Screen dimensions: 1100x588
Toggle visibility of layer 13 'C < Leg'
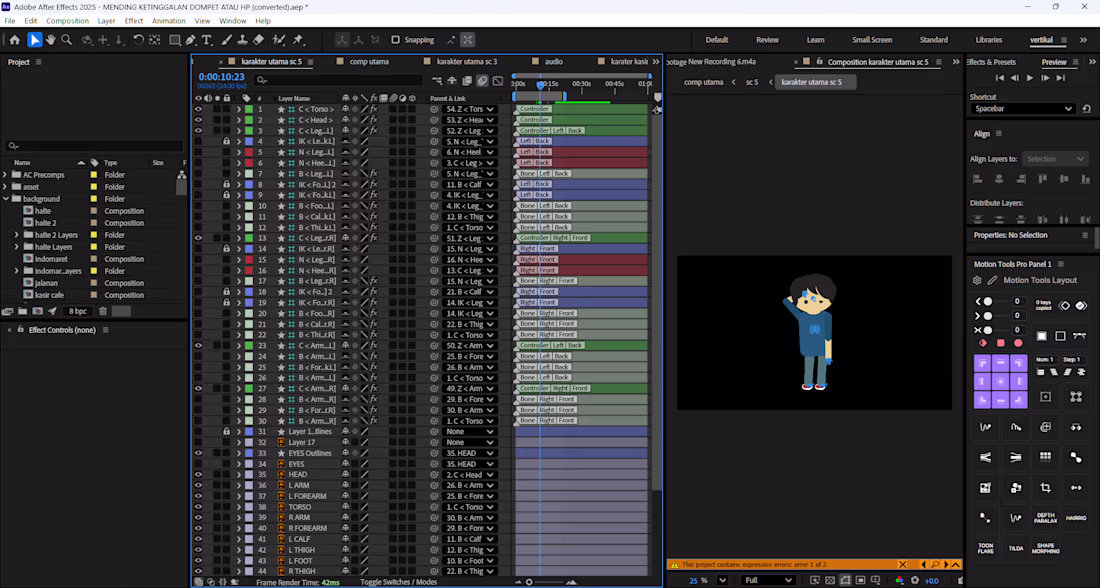[198, 238]
